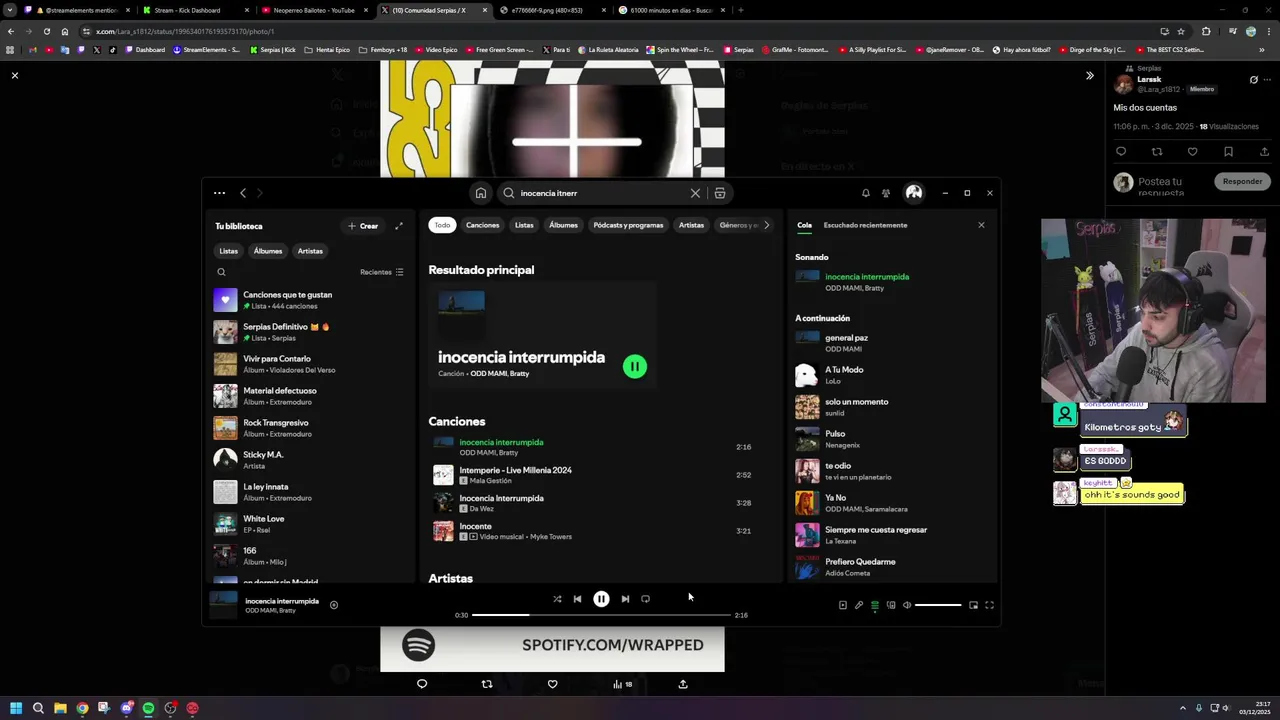This screenshot has width=1280, height=720.
Task: Open Canciones que te gustan playlist
Action: [310, 300]
